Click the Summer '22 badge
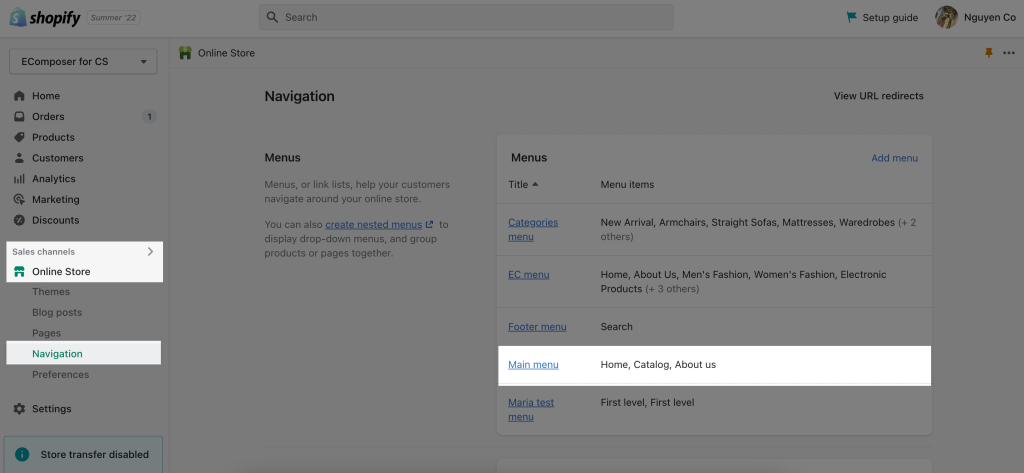Image resolution: width=1024 pixels, height=473 pixels. 114,18
